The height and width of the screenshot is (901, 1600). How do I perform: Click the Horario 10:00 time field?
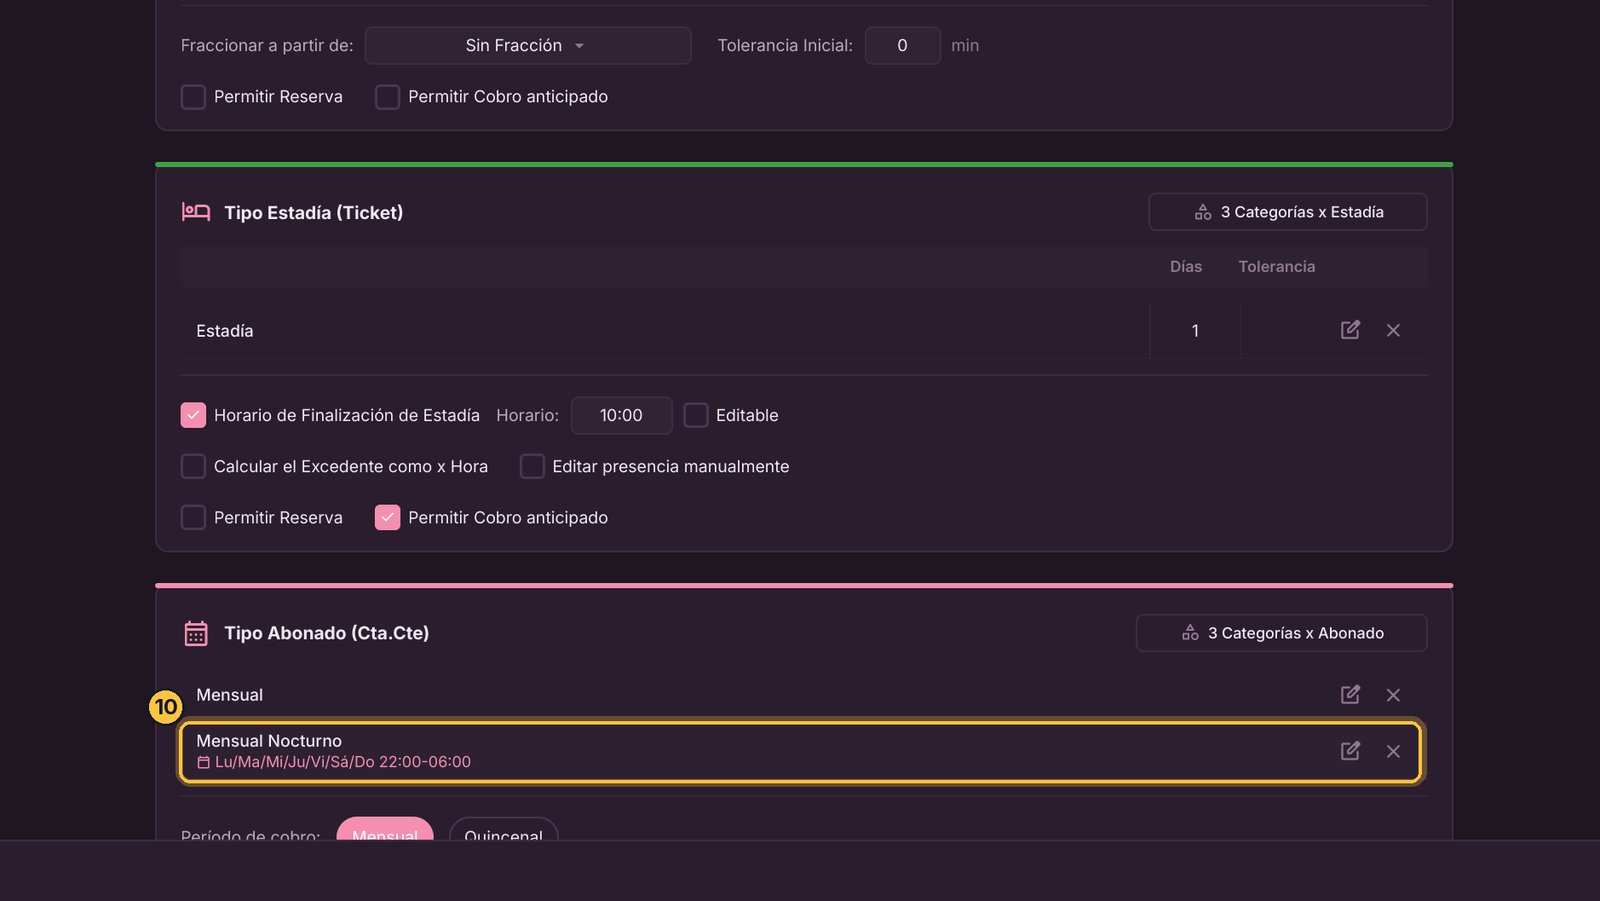click(x=621, y=415)
